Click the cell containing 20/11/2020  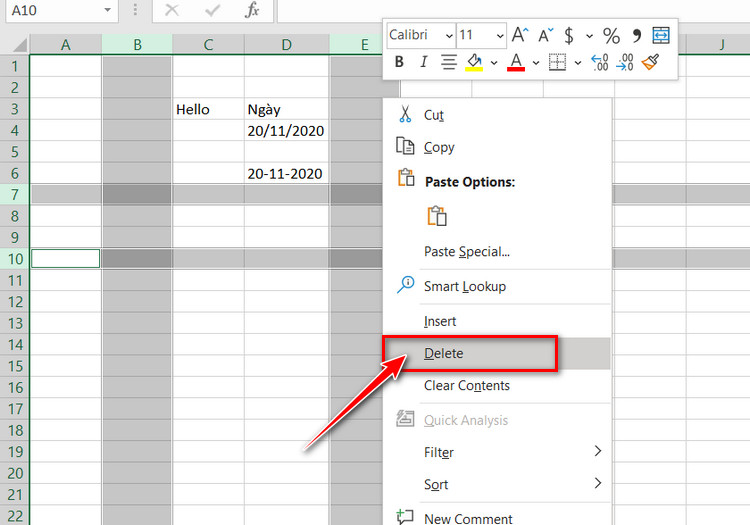[x=287, y=131]
